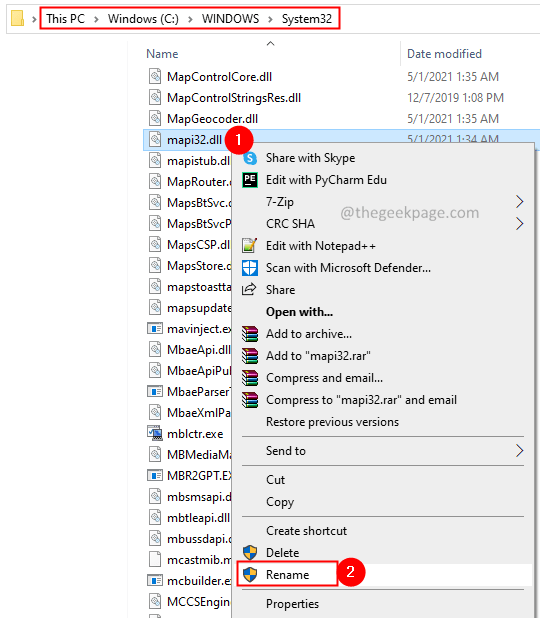Sort by the Name column header

click(162, 54)
